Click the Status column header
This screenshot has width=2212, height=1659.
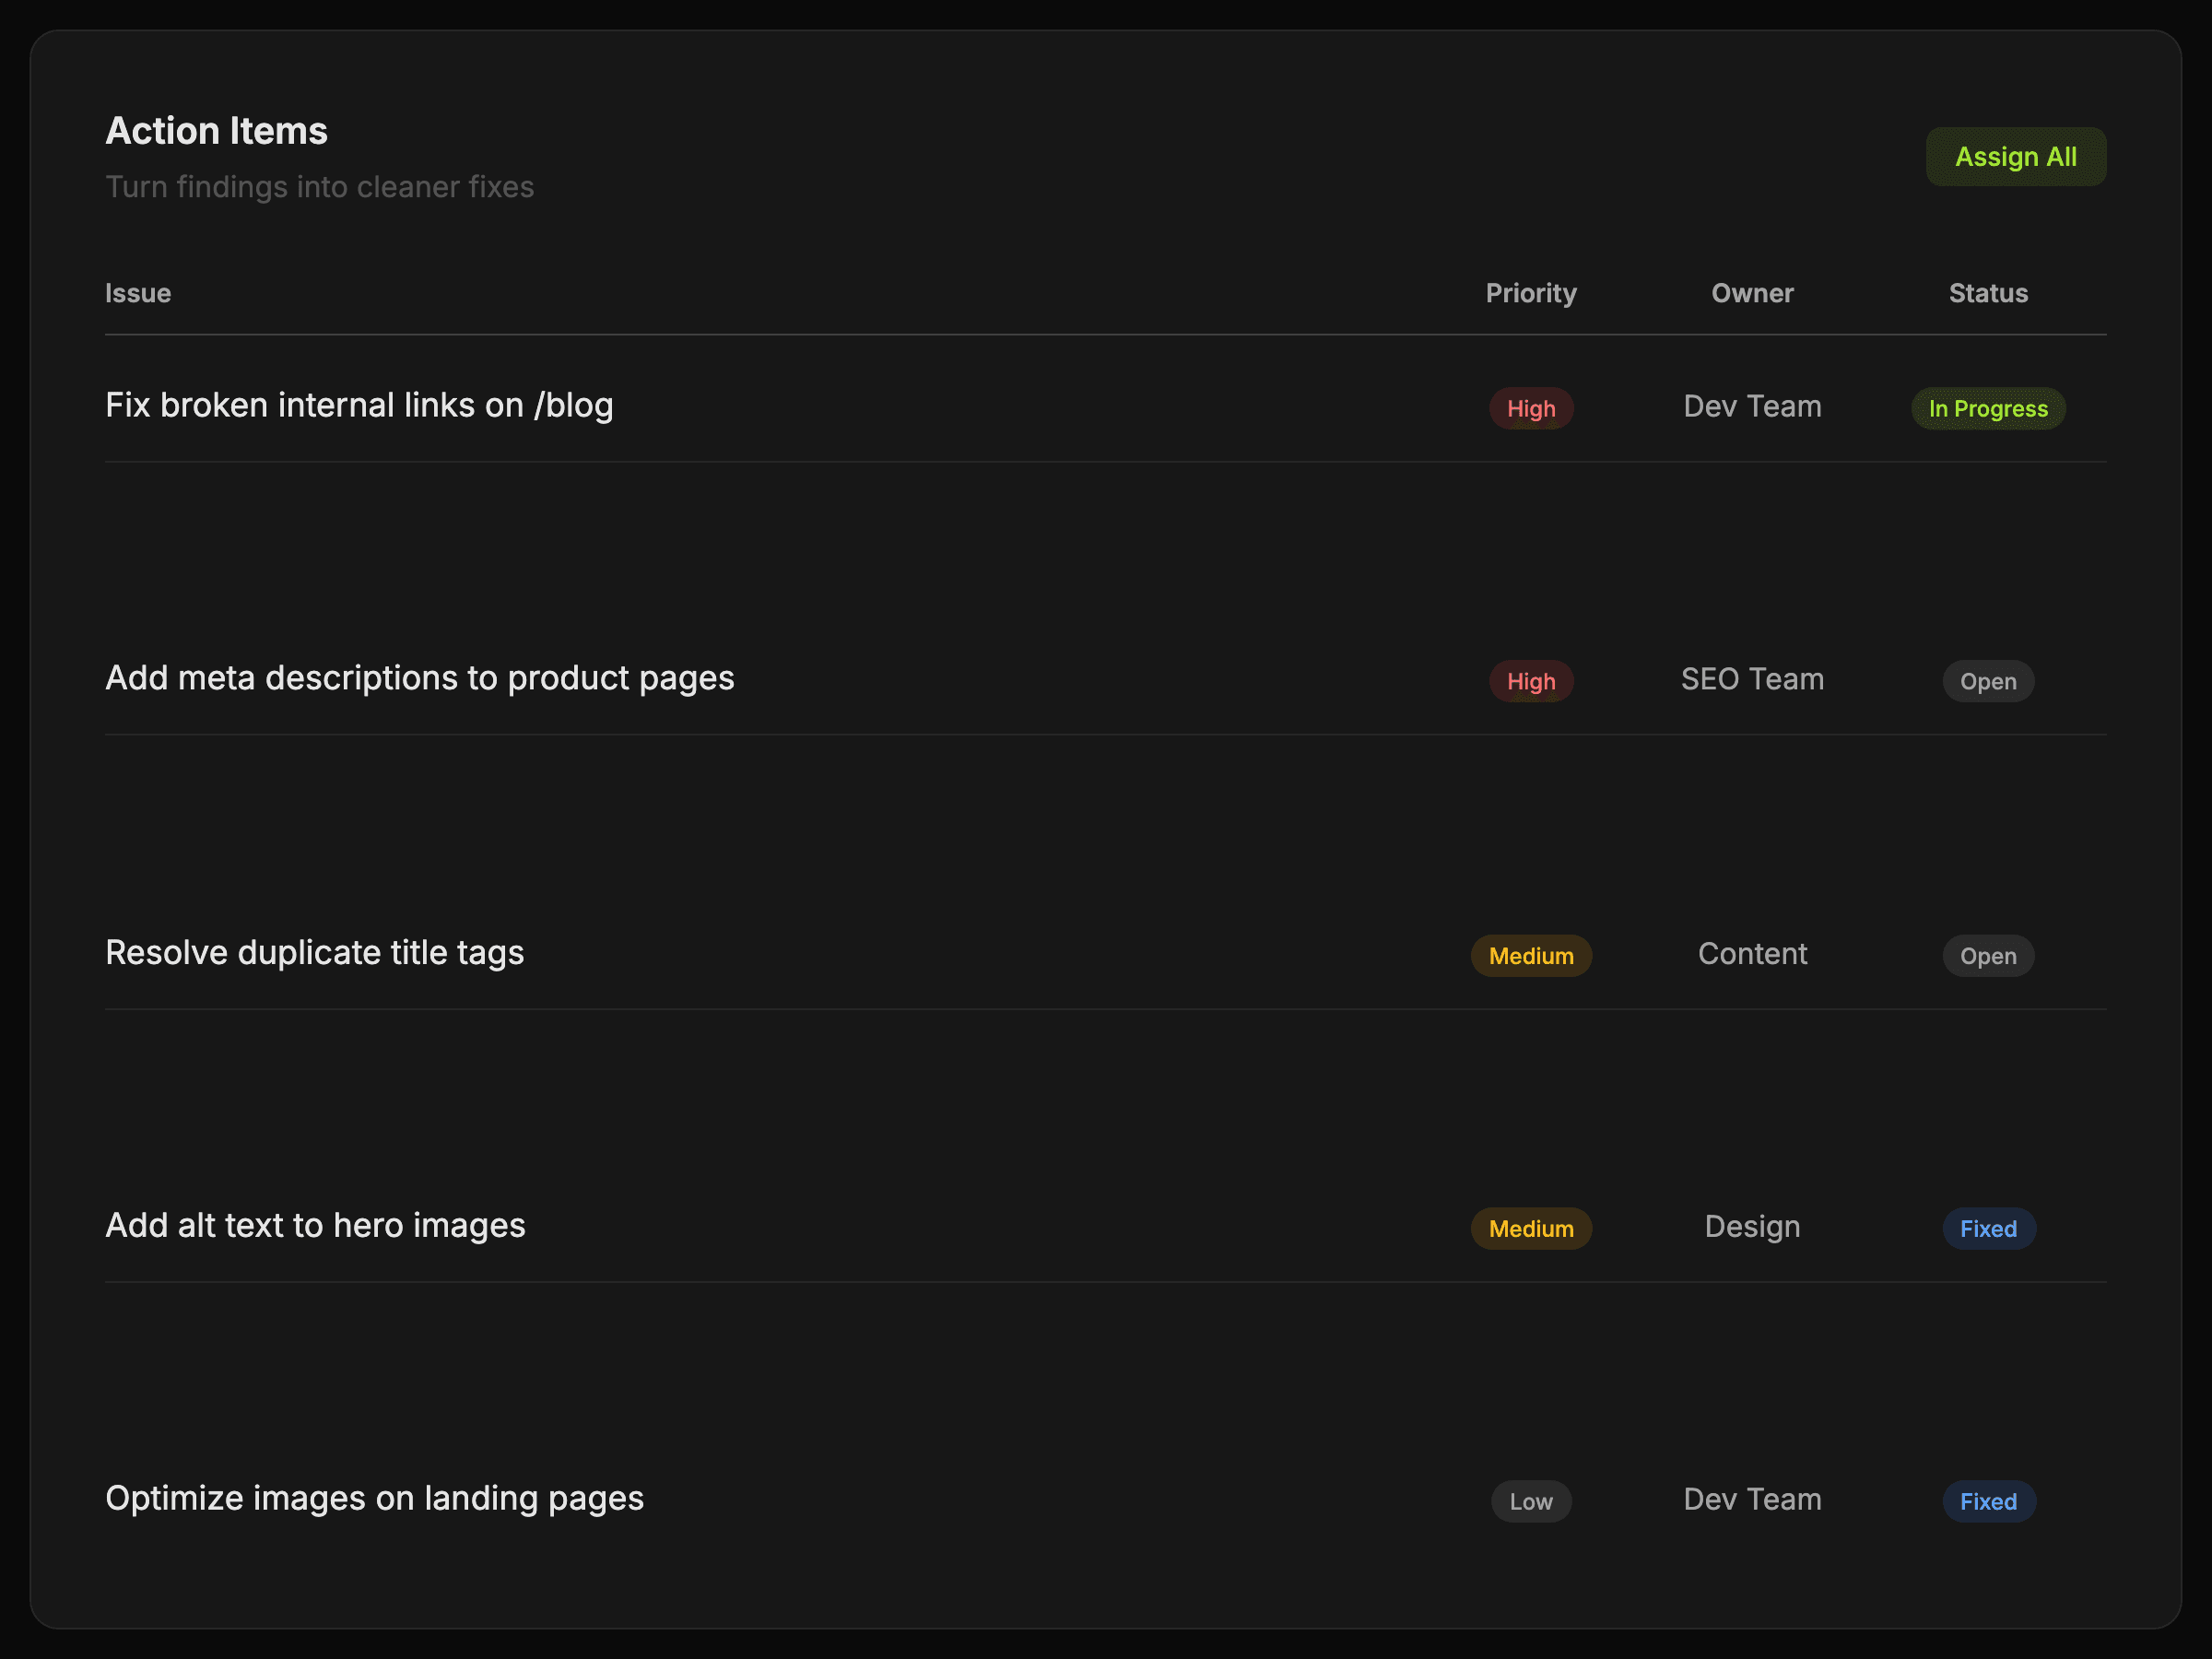click(x=1987, y=293)
